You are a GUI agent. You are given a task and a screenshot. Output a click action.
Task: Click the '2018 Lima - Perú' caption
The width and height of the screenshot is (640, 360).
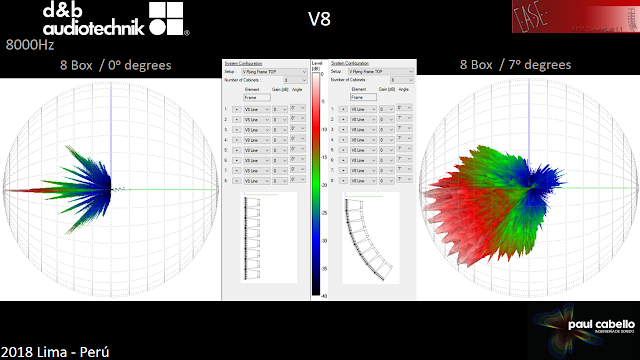click(x=55, y=352)
